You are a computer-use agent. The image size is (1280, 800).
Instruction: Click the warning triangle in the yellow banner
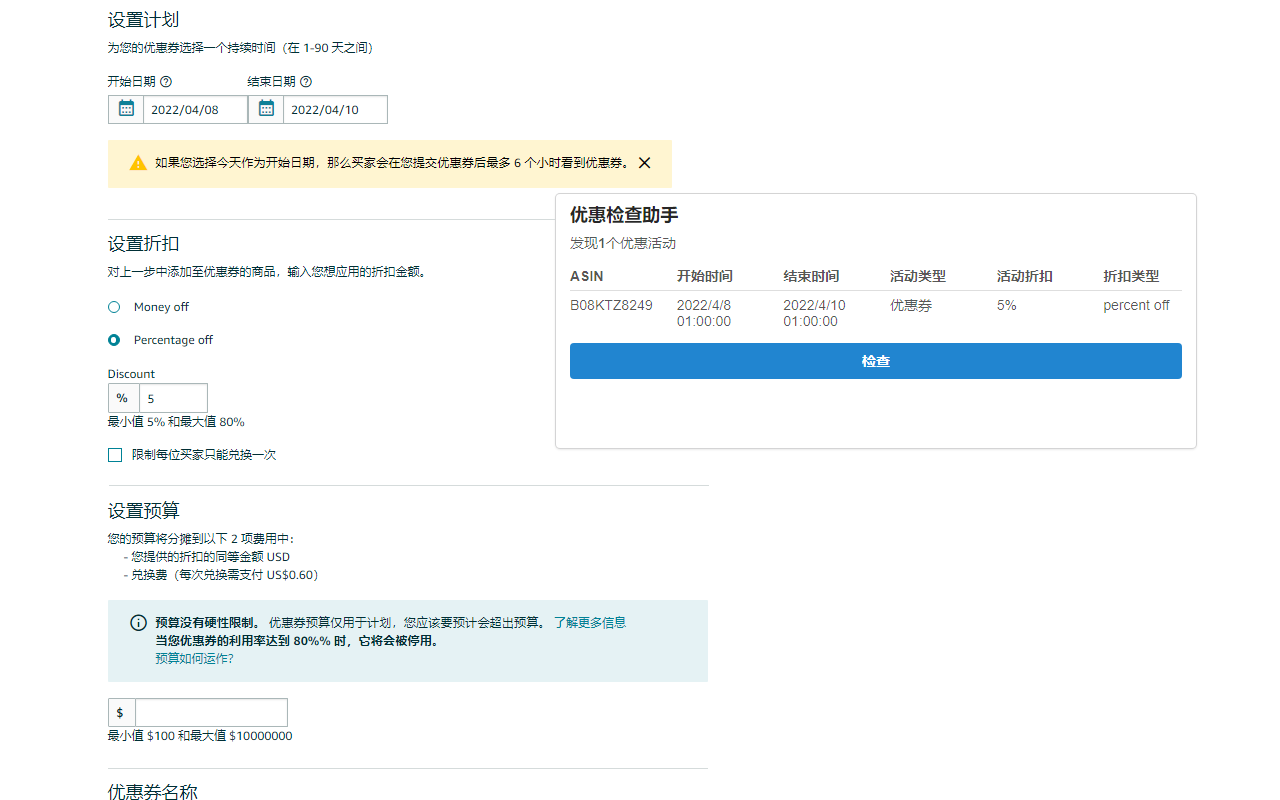[x=137, y=162]
